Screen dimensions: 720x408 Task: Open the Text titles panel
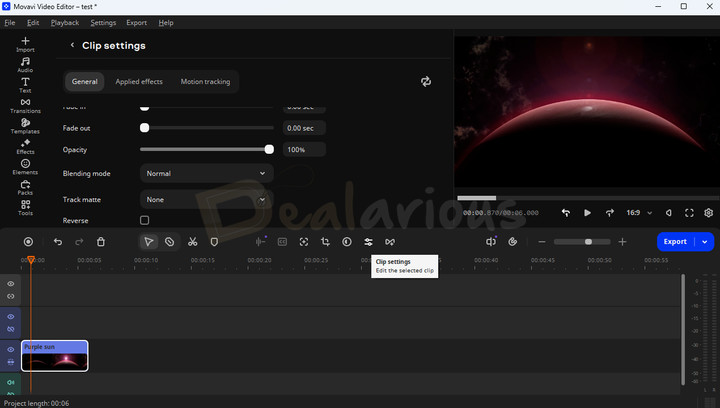coord(25,85)
